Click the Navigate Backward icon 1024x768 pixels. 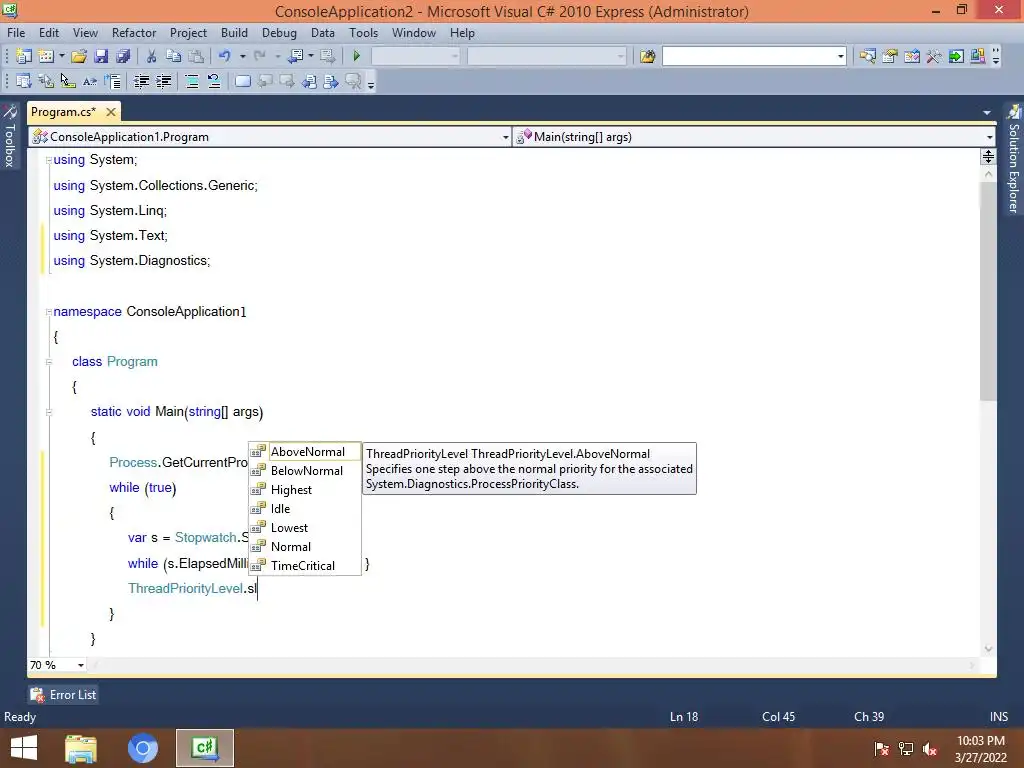295,56
